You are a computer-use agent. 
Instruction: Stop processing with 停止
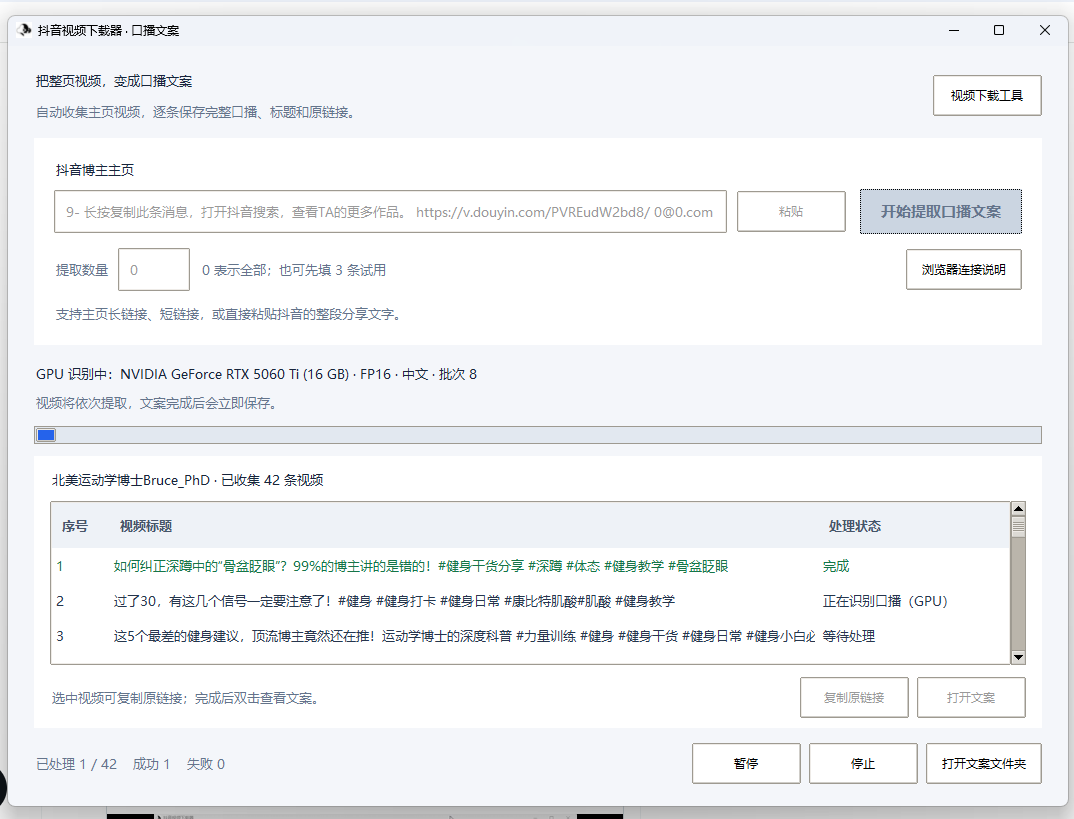click(x=863, y=764)
